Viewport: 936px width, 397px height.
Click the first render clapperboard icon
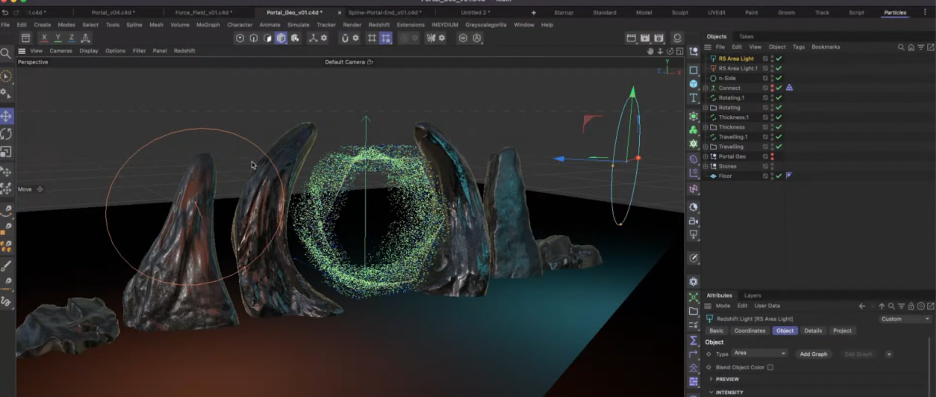click(x=631, y=38)
